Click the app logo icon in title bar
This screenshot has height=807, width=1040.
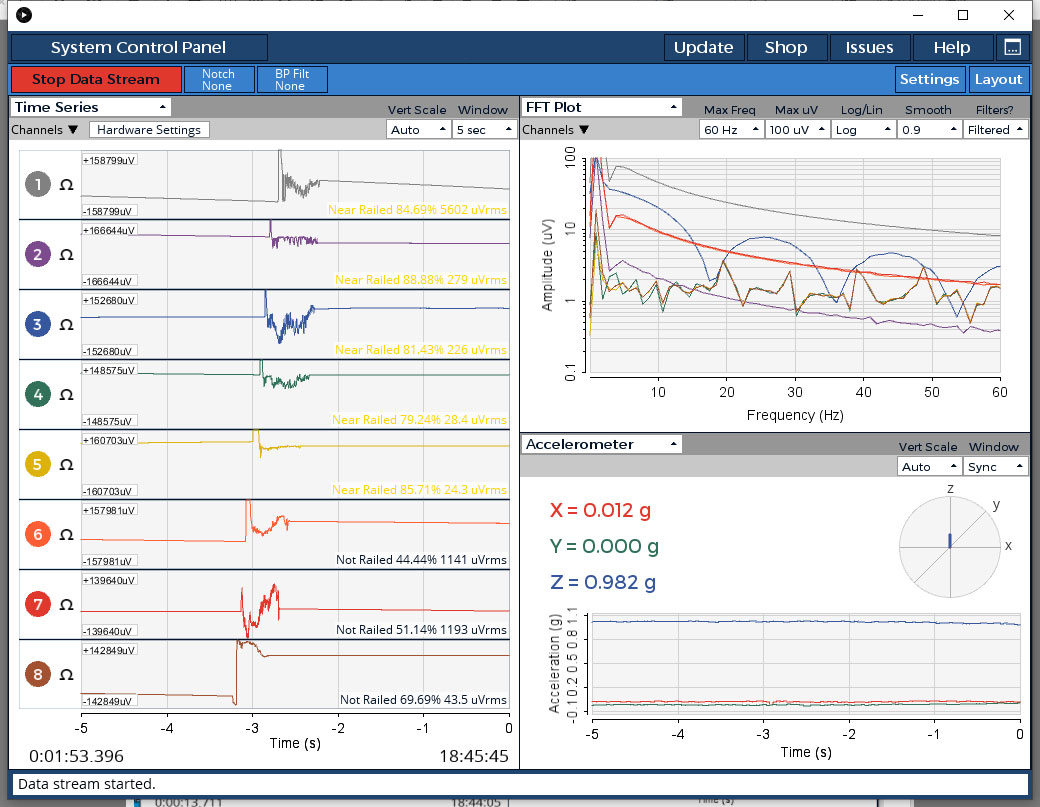pyautogui.click(x=24, y=14)
